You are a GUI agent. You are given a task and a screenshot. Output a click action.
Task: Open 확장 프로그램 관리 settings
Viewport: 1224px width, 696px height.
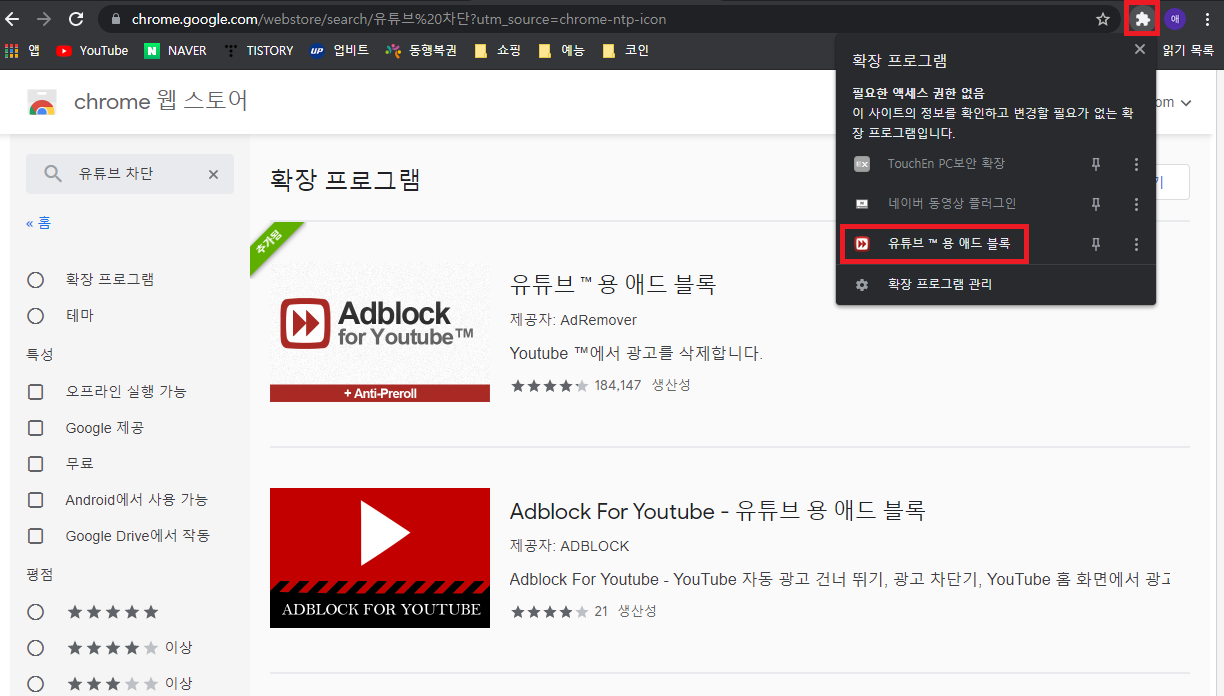point(940,285)
